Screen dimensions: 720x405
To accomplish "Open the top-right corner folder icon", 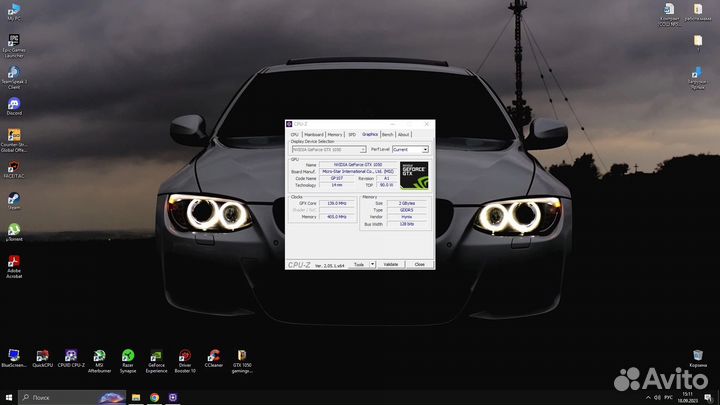I will pyautogui.click(x=698, y=12).
